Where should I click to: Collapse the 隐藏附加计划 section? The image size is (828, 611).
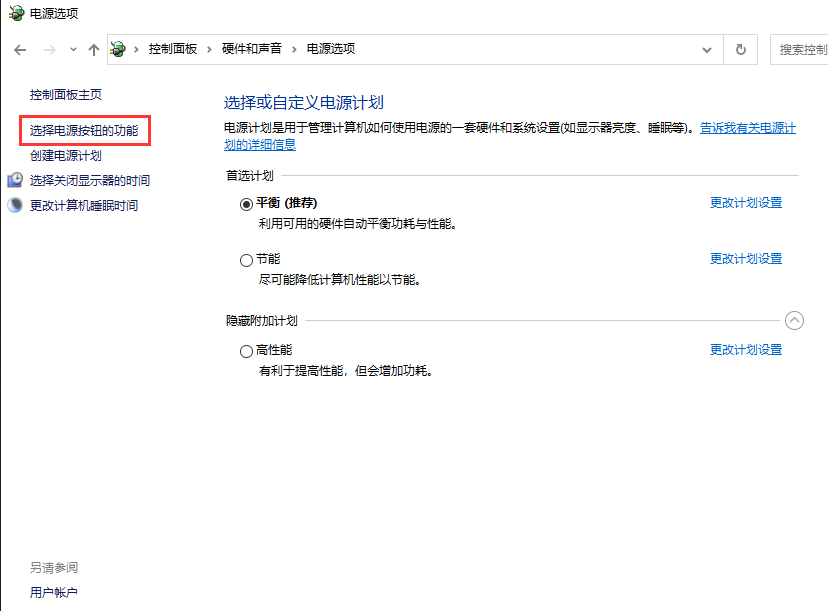point(794,320)
